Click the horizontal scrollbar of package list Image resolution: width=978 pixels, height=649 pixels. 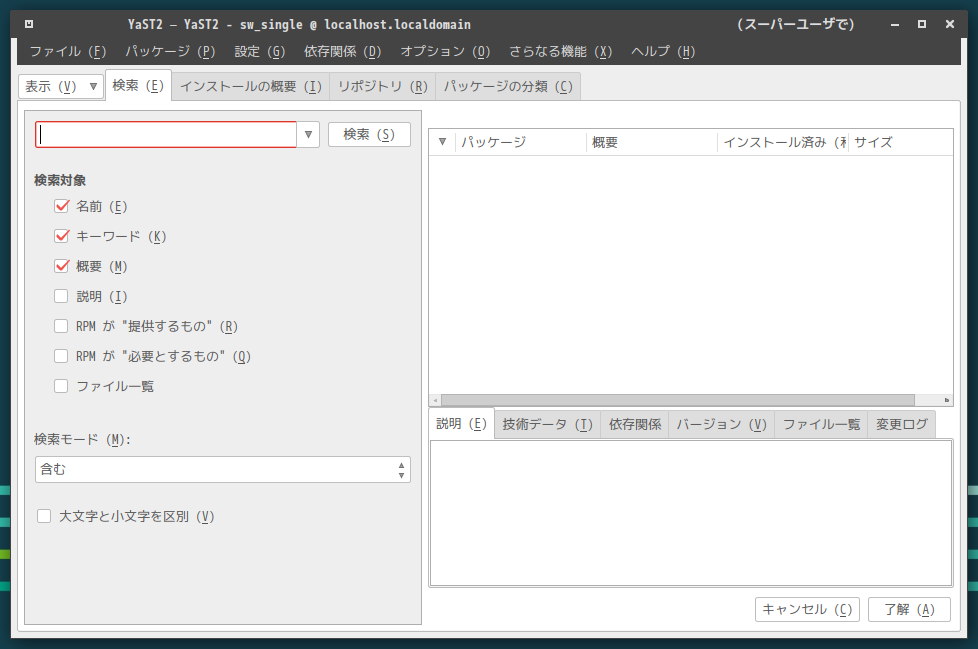[677, 400]
